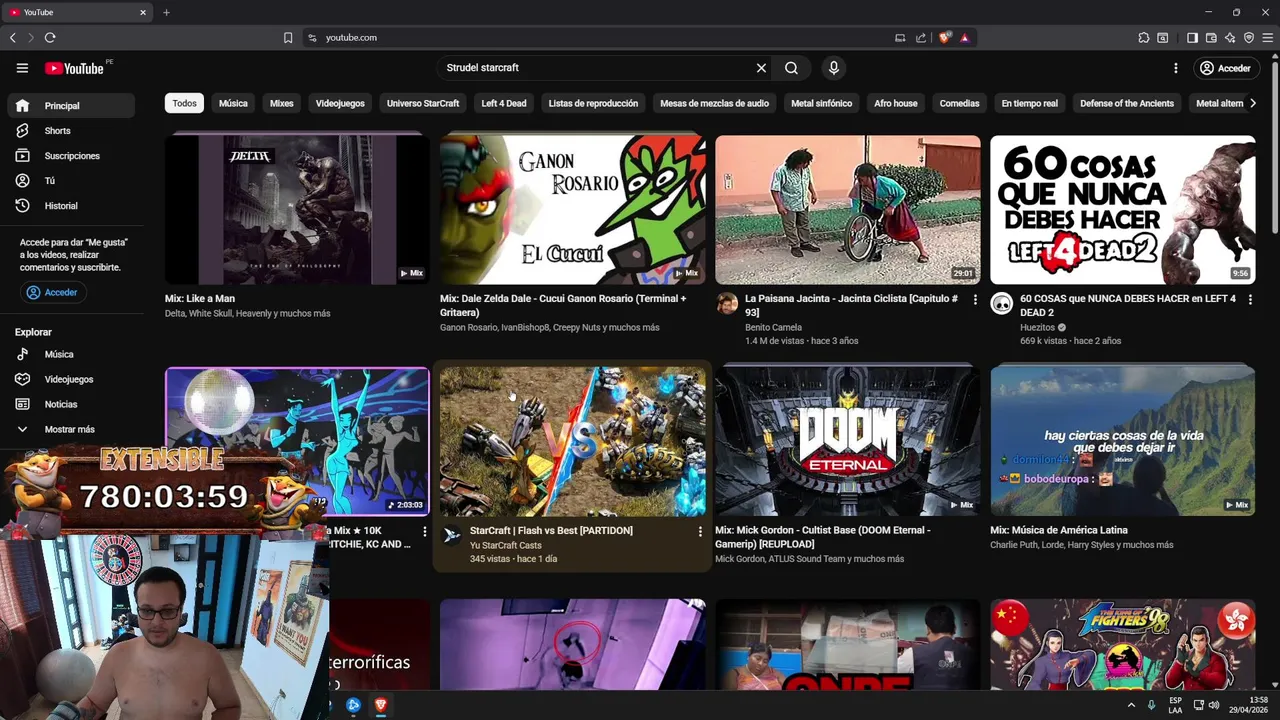Open the Yu StarCraft Casts channel link
1280x720 pixels.
(506, 546)
